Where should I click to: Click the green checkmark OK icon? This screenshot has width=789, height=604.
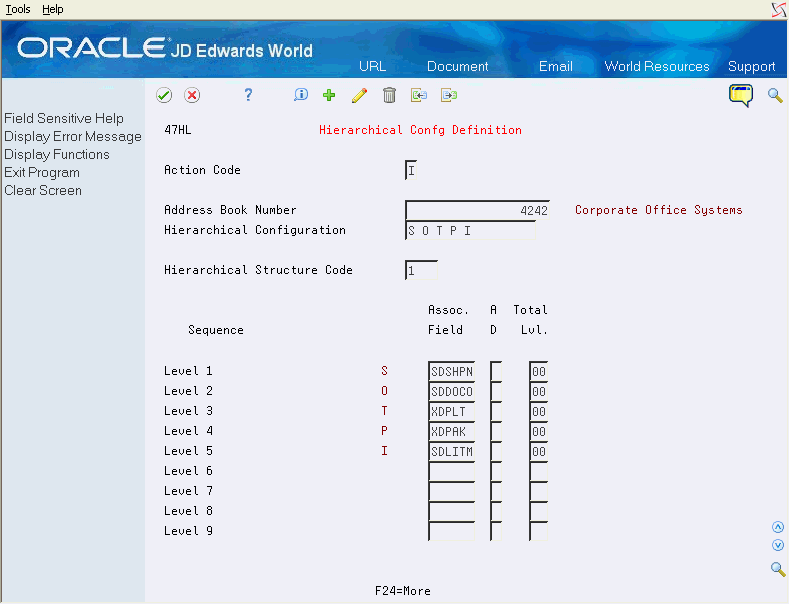[164, 95]
